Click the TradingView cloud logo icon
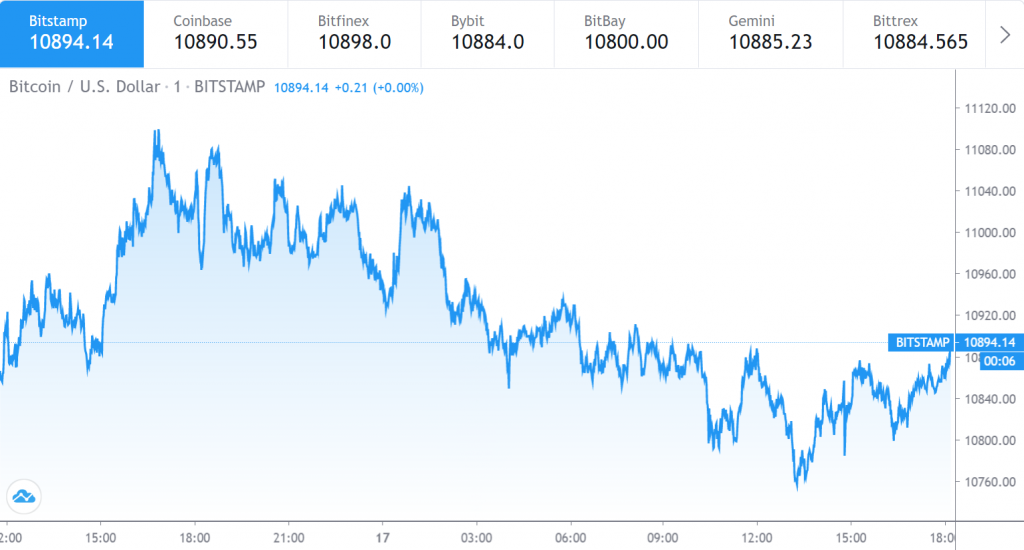The image size is (1024, 550). point(22,495)
